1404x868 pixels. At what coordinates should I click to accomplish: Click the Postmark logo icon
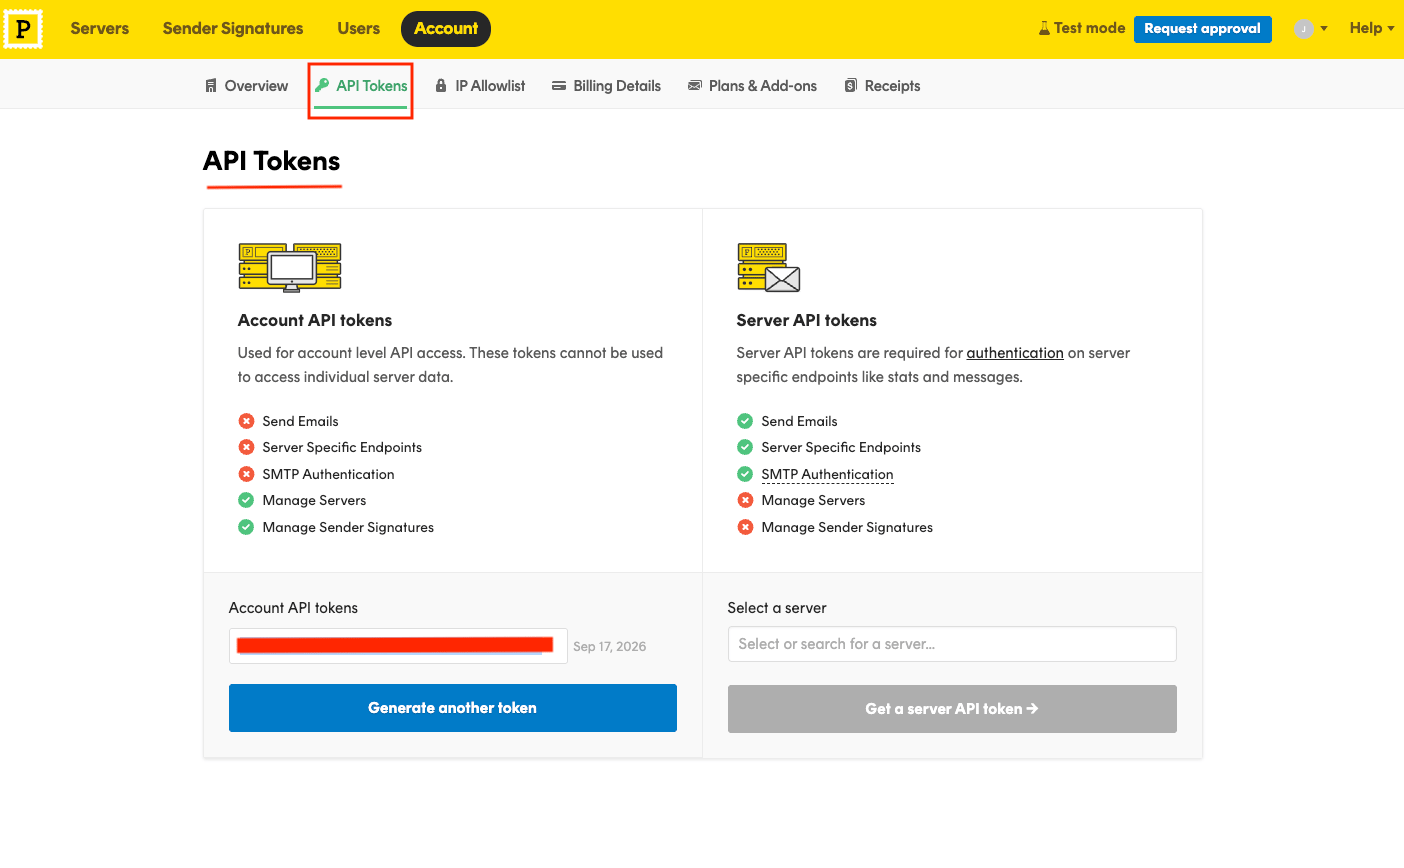[x=23, y=29]
